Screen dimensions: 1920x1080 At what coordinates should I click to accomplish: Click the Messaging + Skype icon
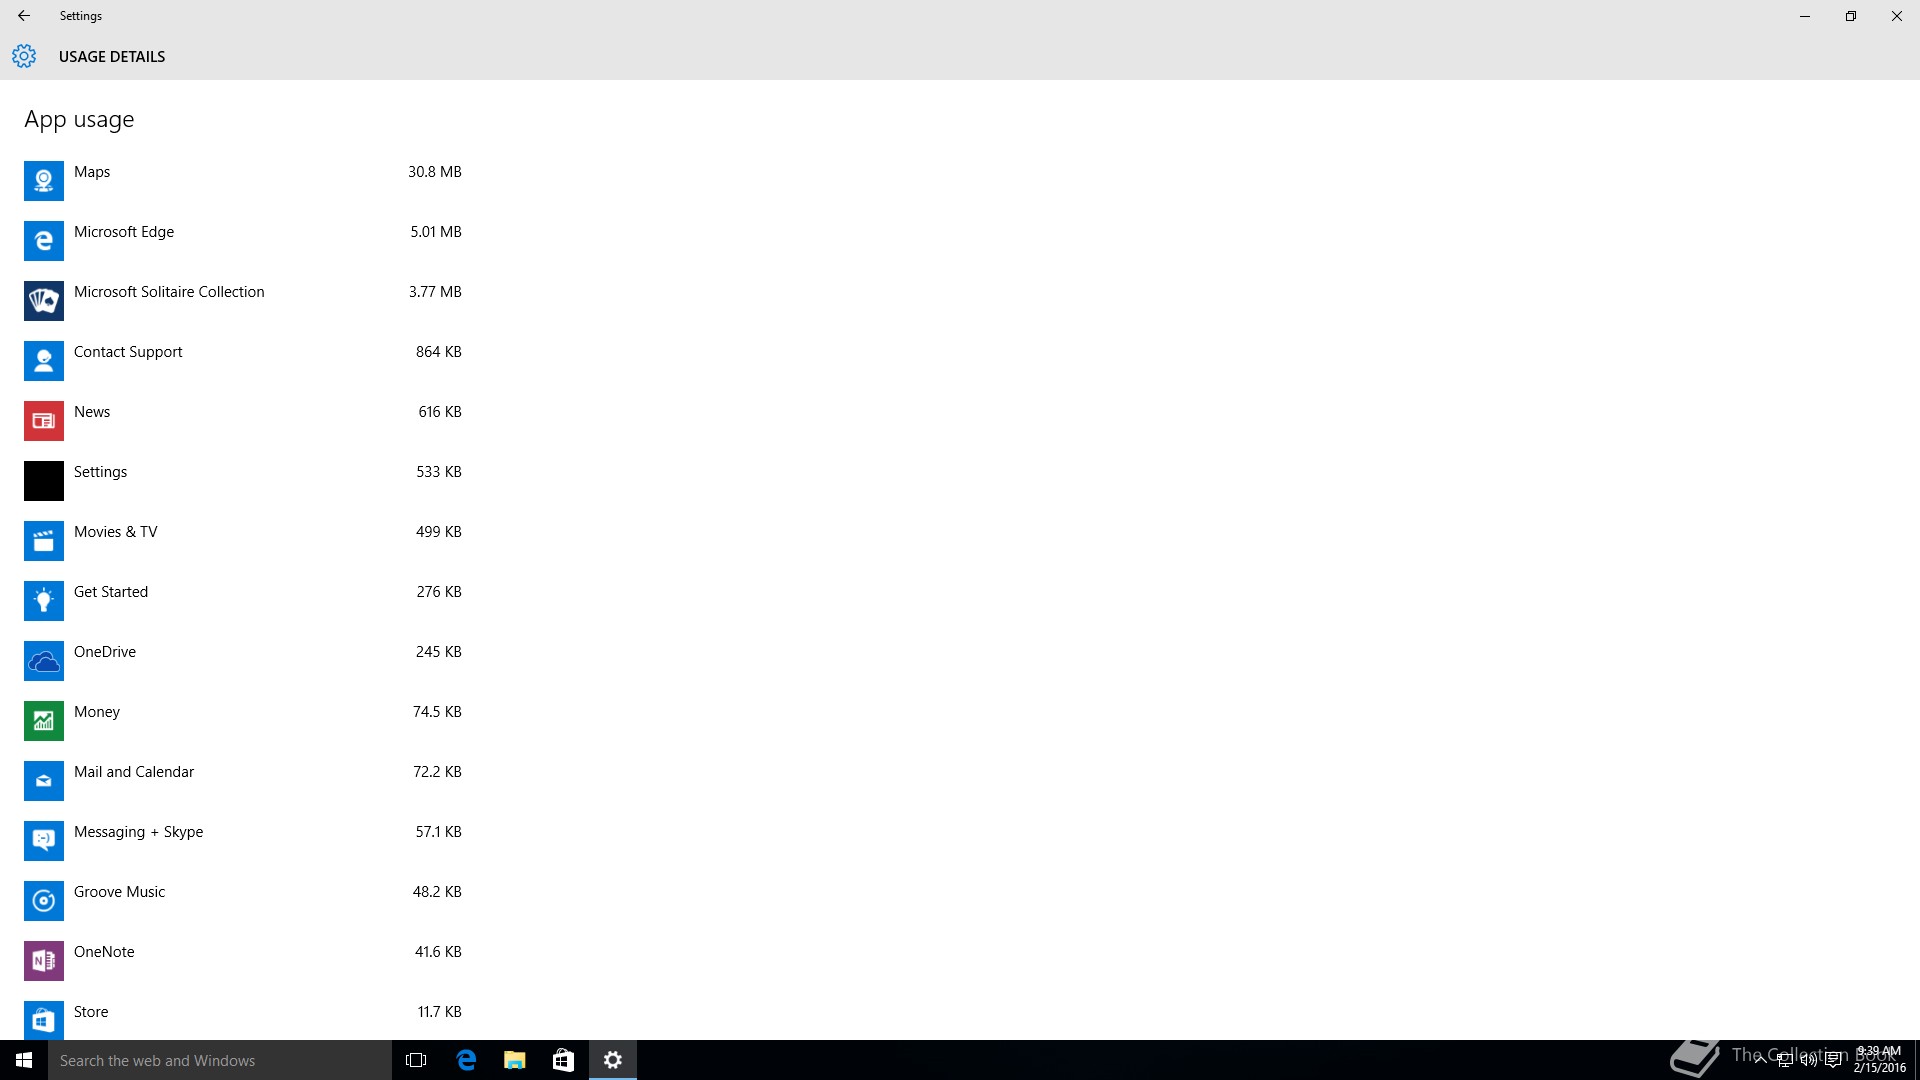click(x=44, y=841)
